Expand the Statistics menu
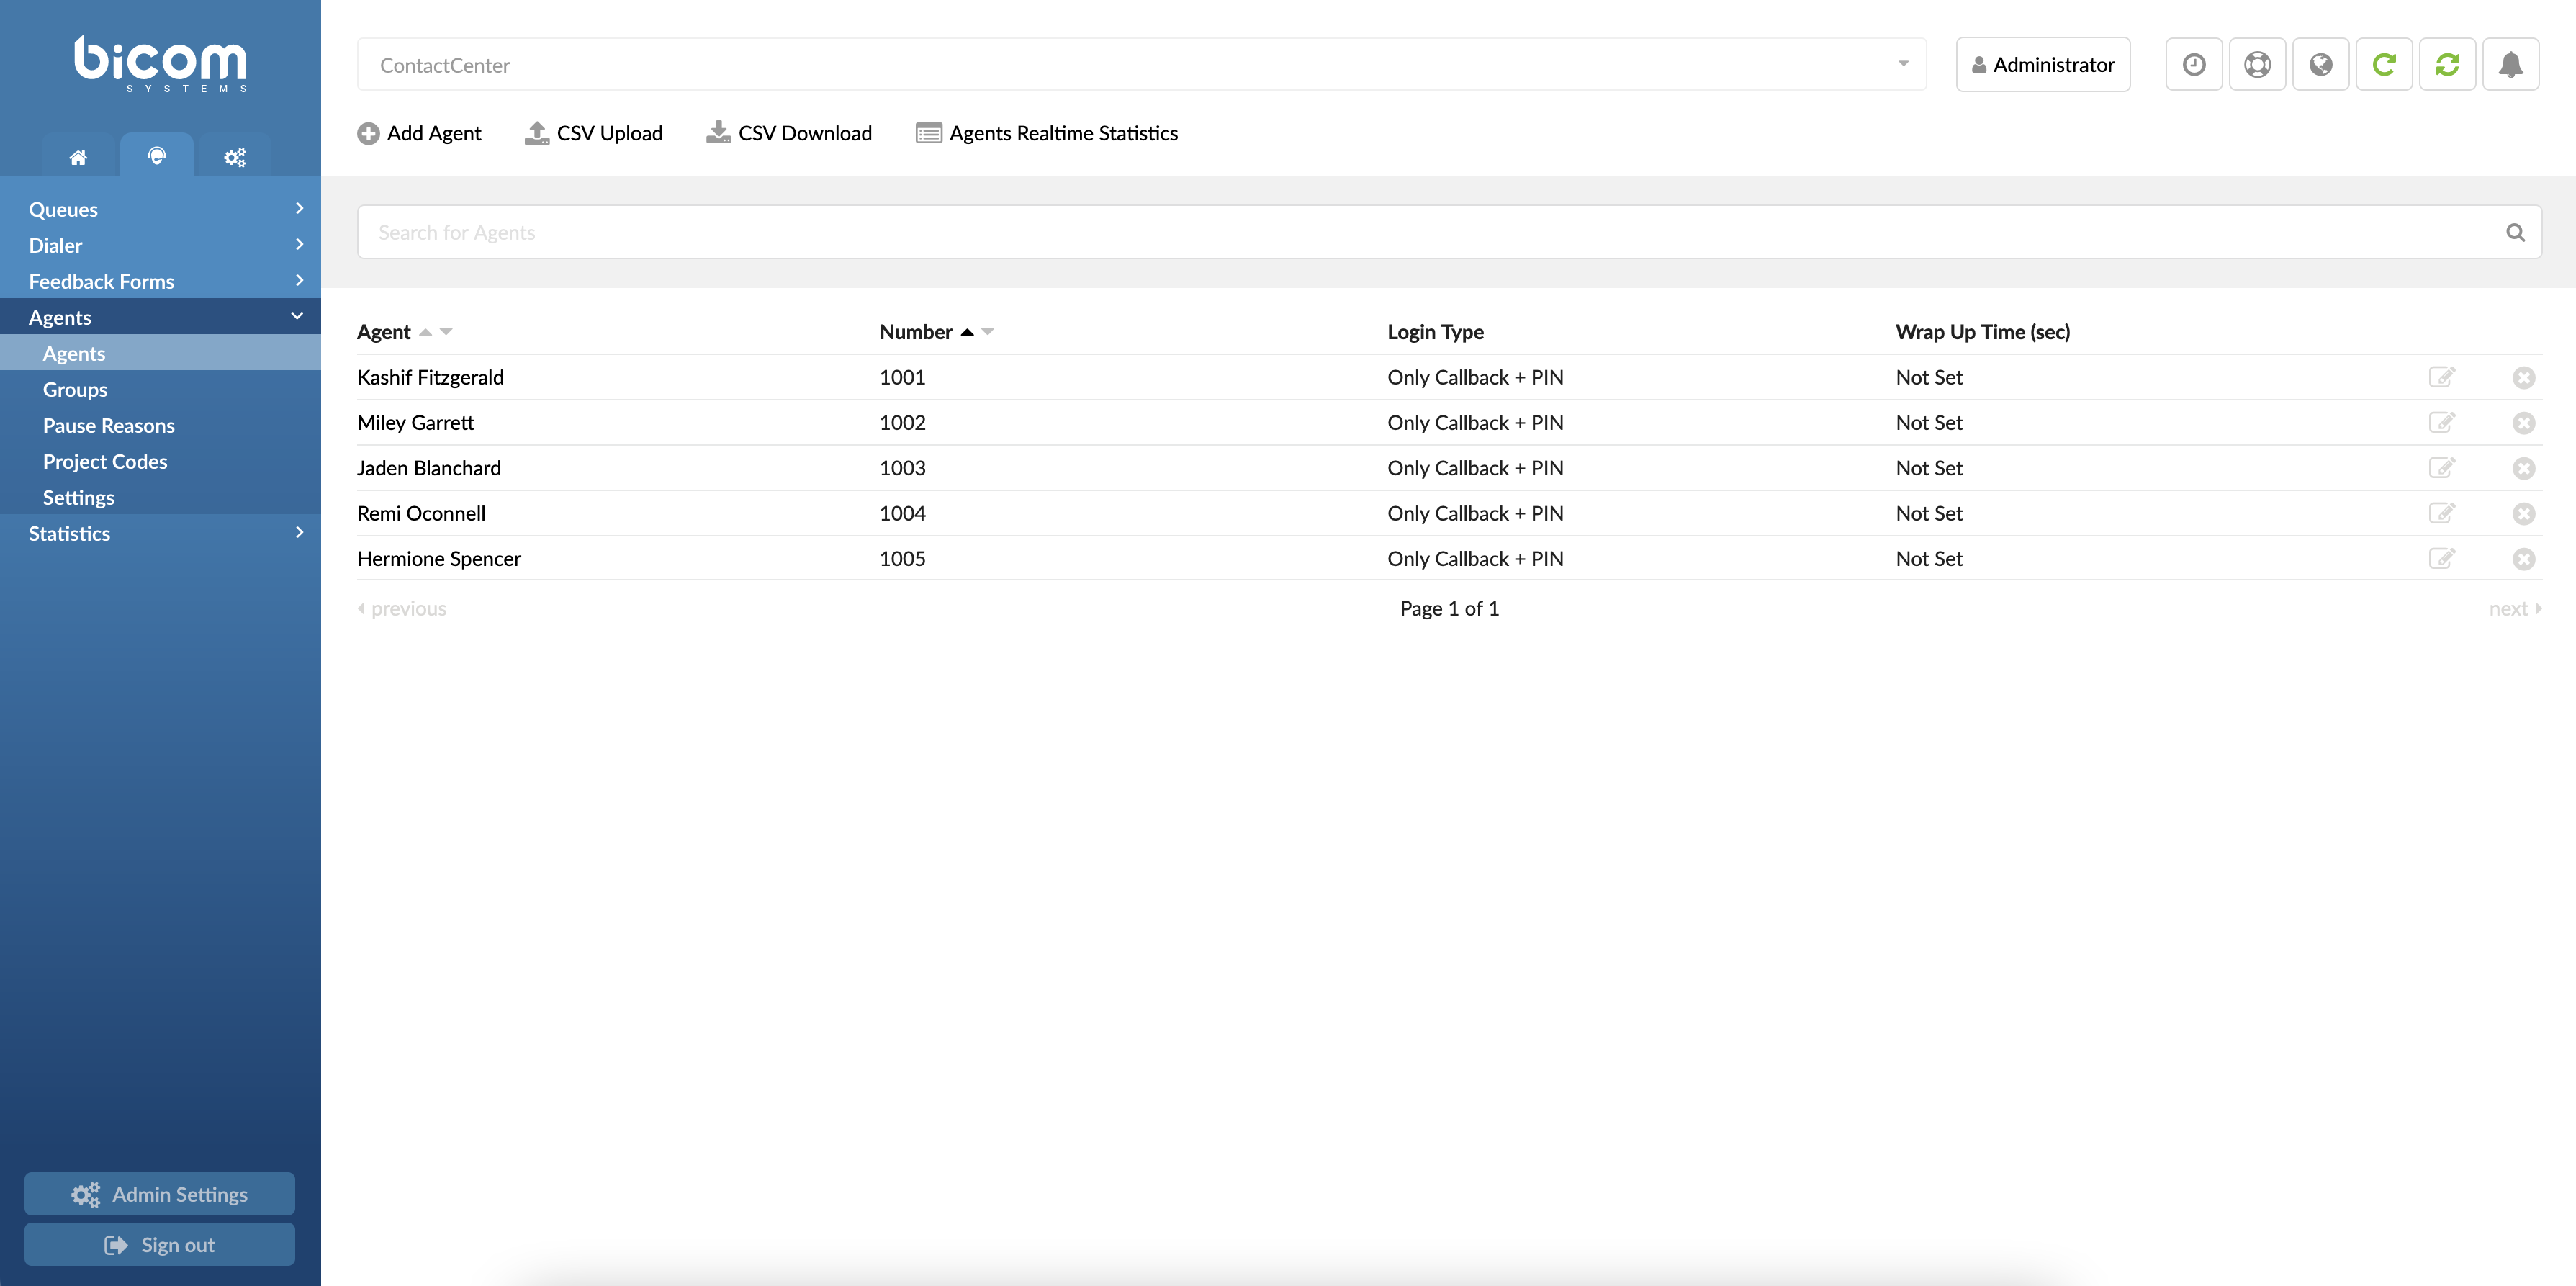The height and width of the screenshot is (1286, 2576). click(160, 533)
